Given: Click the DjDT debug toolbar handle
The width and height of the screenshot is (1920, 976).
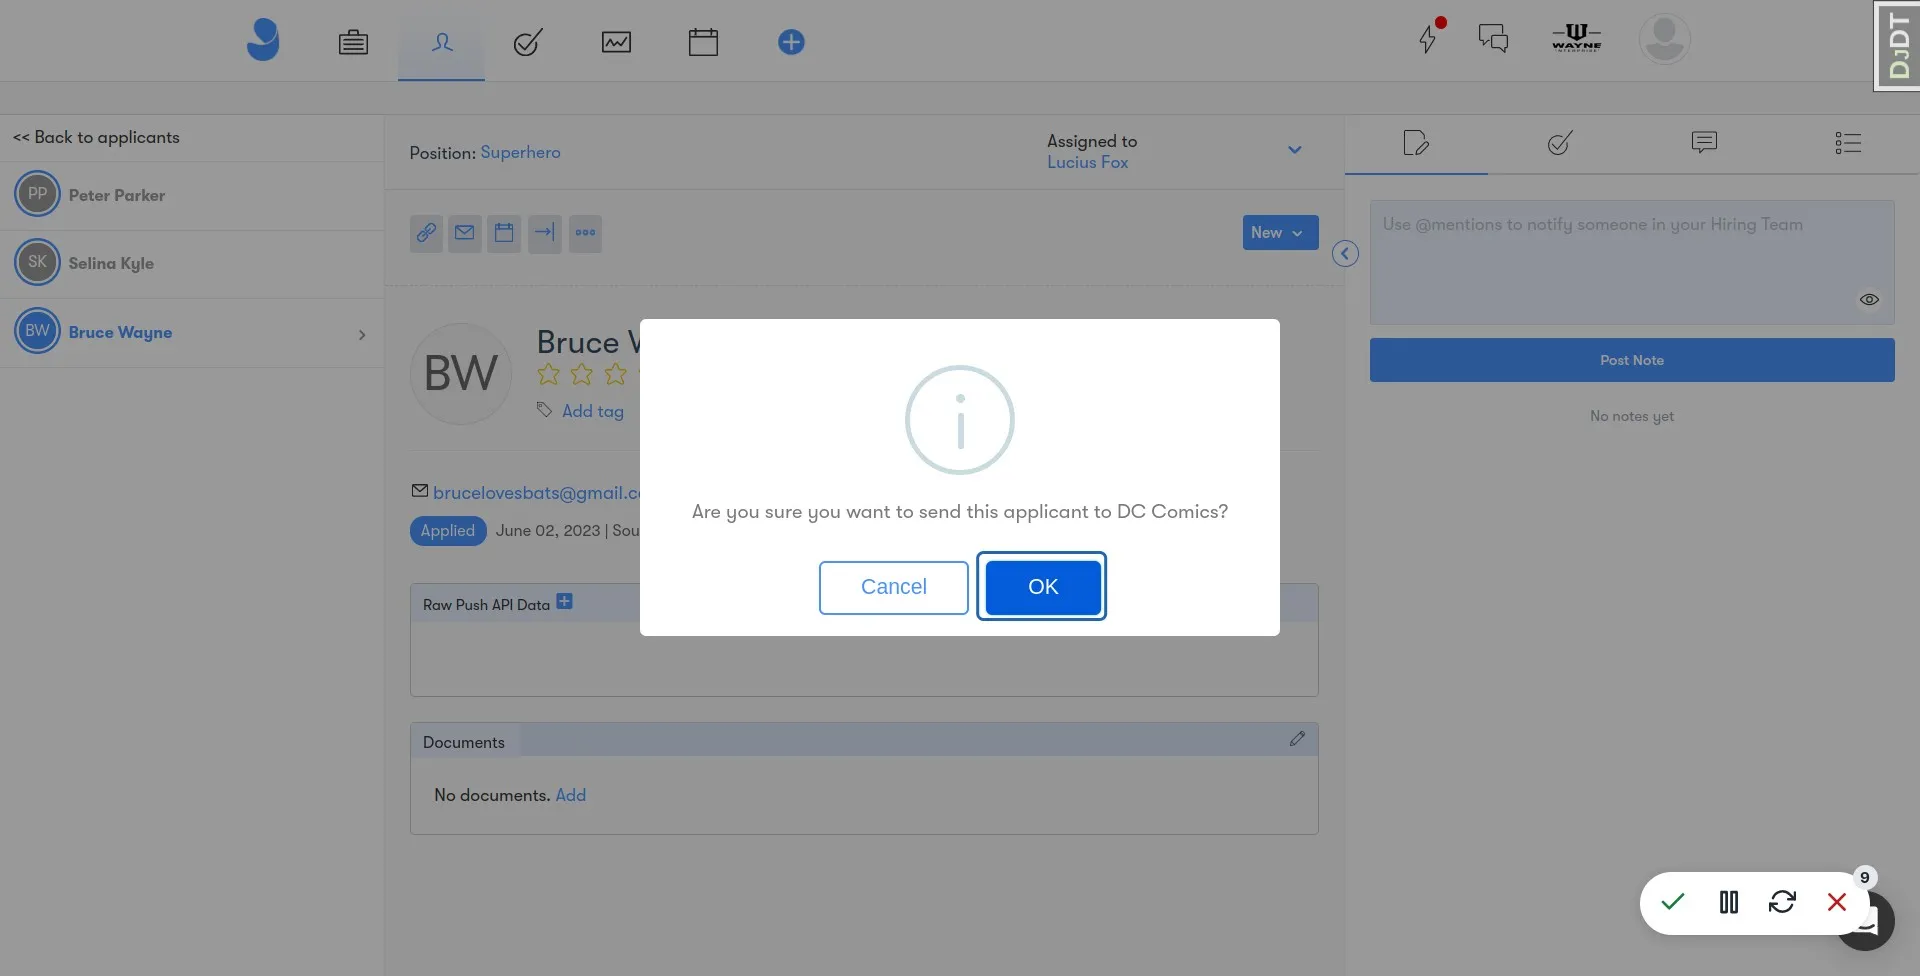Looking at the screenshot, I should click(x=1897, y=46).
